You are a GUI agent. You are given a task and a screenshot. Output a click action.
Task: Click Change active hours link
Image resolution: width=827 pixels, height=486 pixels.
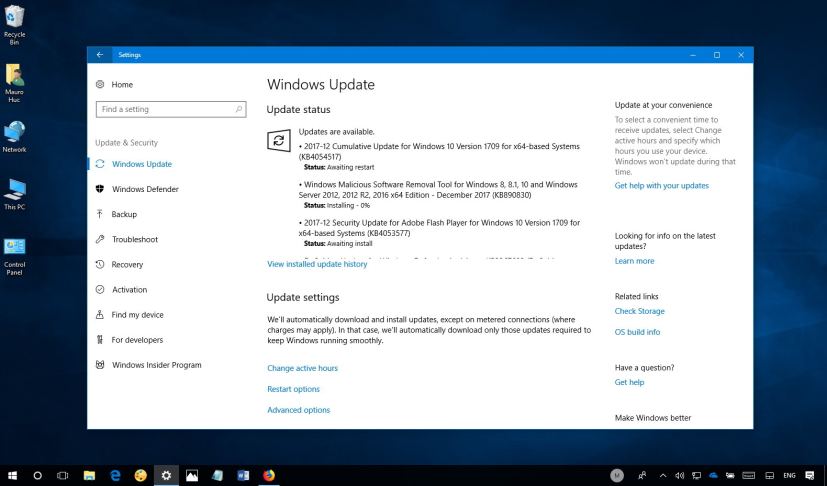pyautogui.click(x=302, y=368)
